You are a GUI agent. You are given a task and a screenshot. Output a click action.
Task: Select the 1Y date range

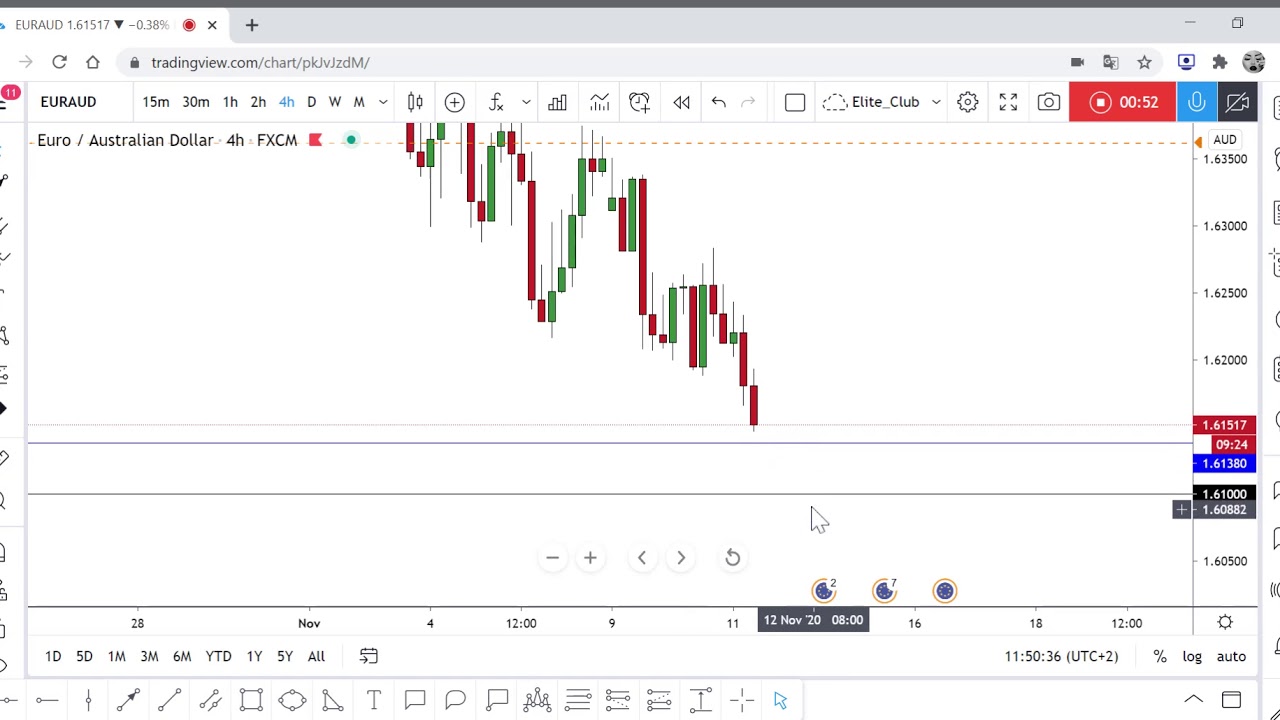pos(254,656)
